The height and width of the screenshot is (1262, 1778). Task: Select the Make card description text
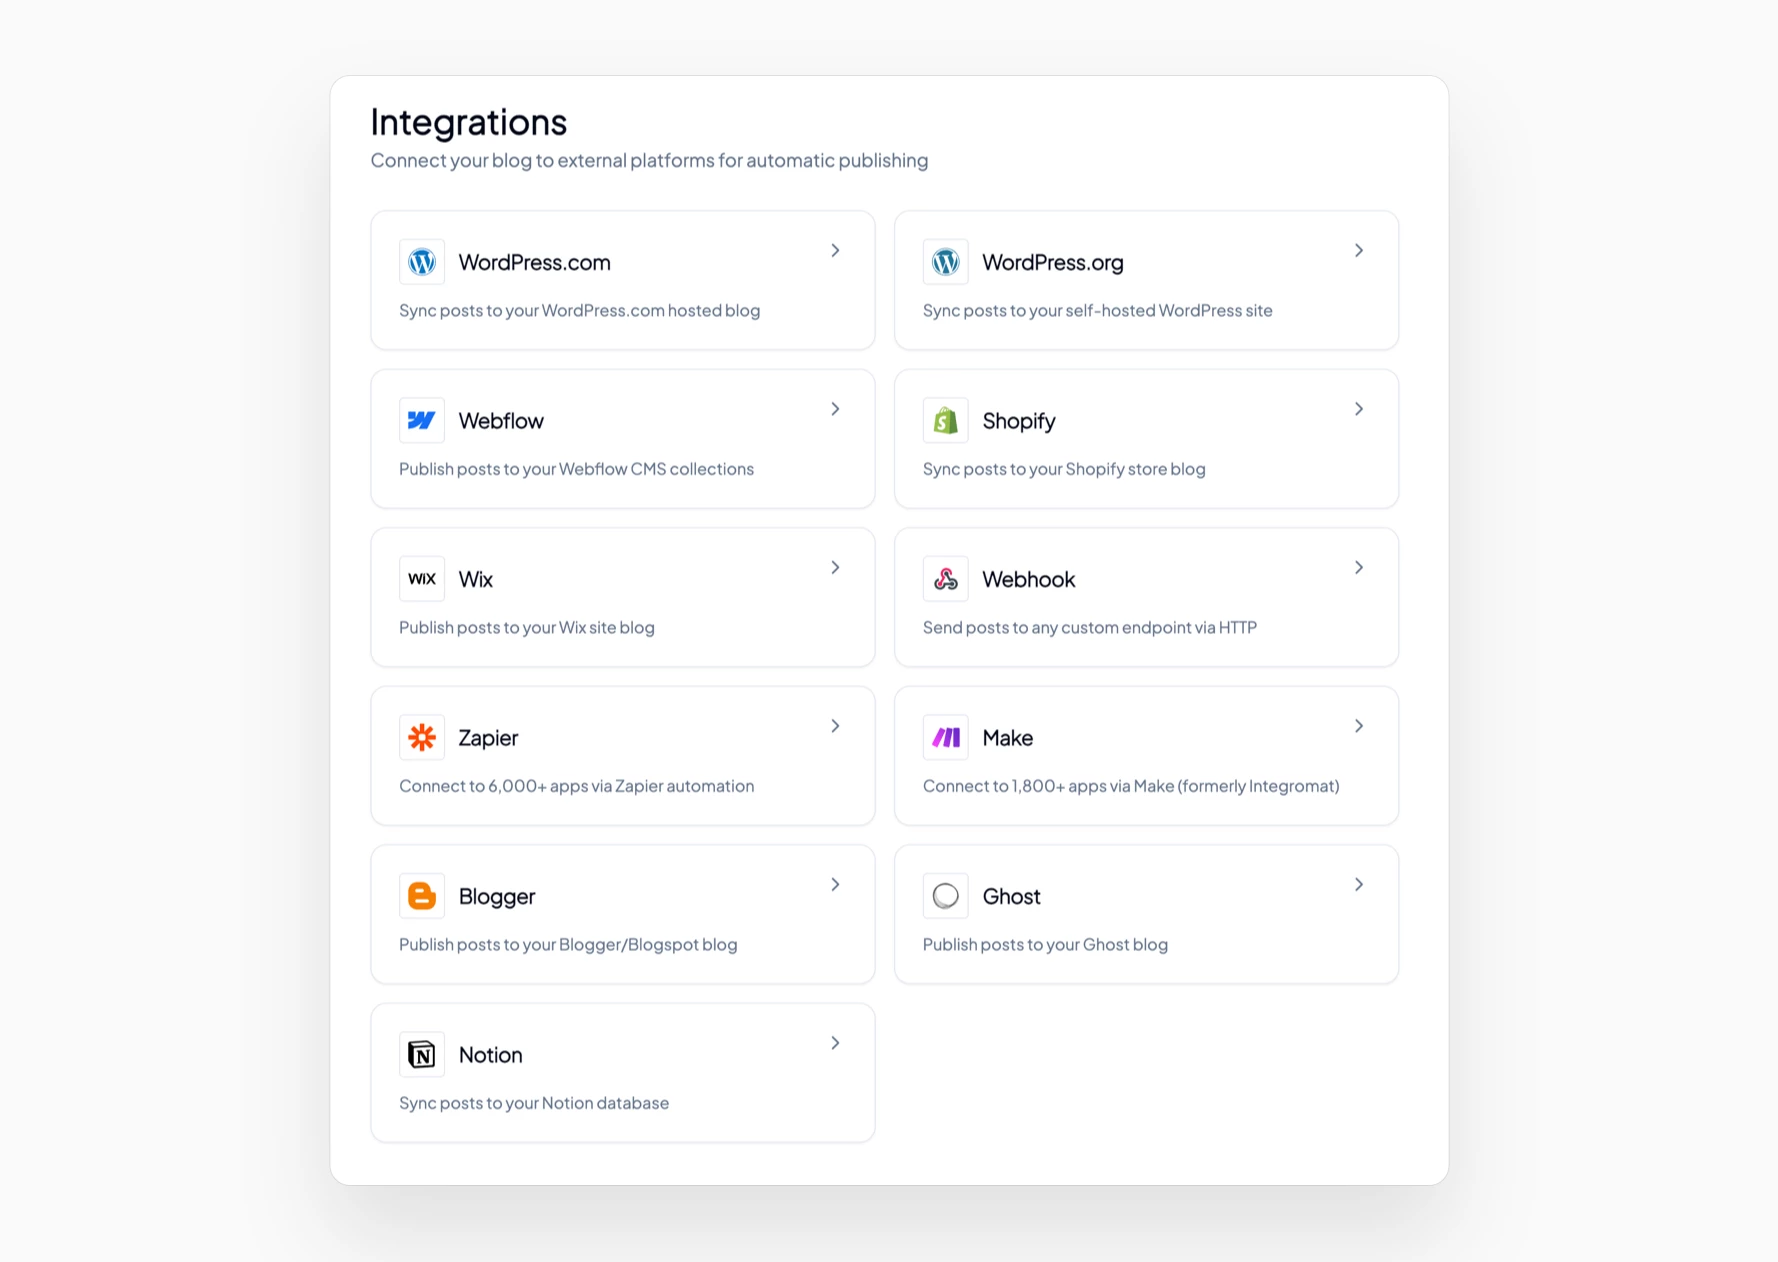1130,786
